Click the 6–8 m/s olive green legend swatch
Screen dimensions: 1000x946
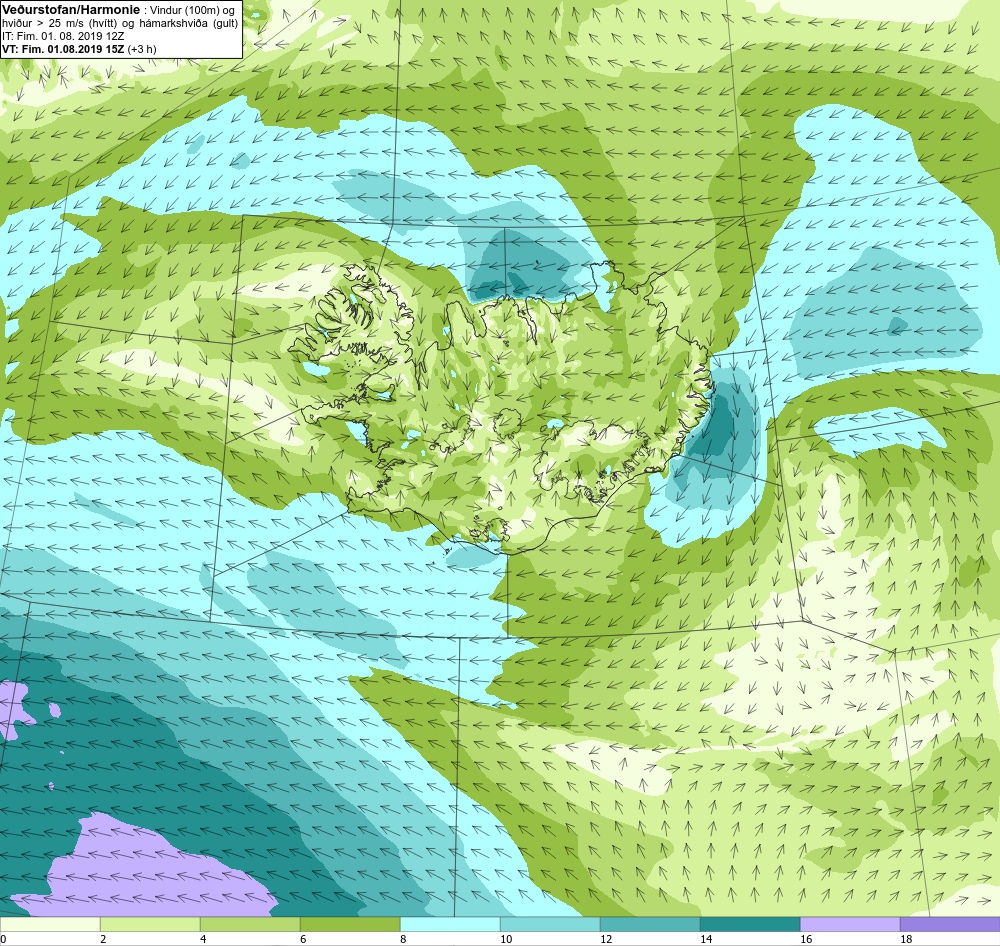(350, 925)
